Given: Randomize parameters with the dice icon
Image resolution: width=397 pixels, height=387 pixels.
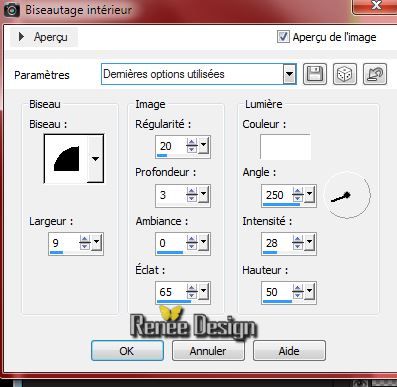Looking at the screenshot, I should [345, 74].
